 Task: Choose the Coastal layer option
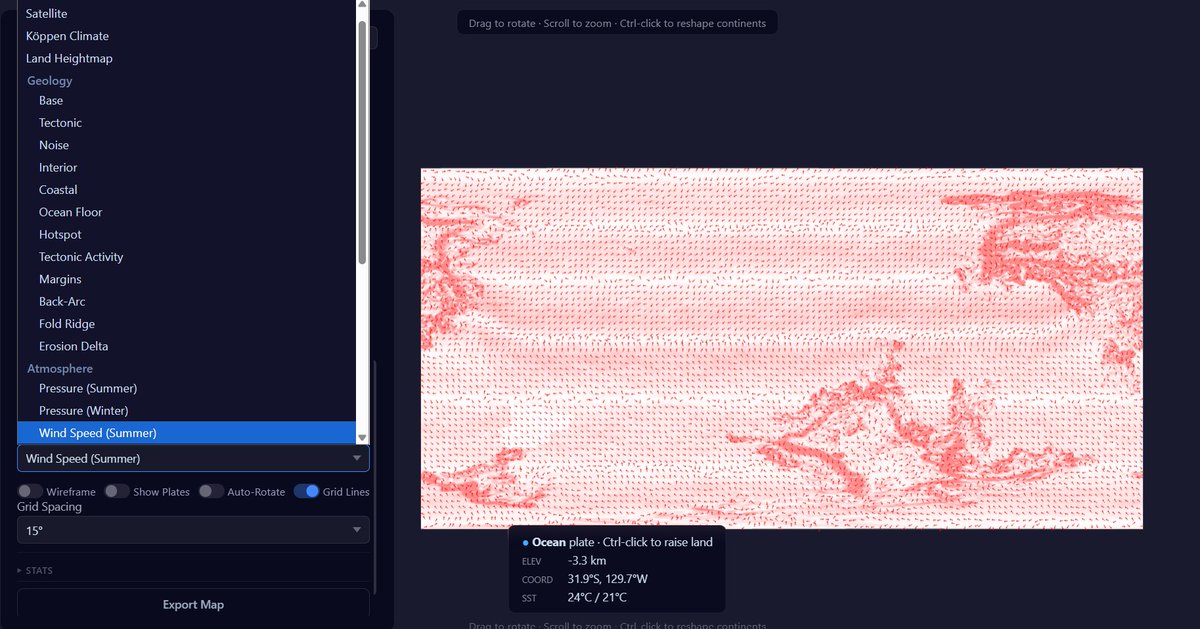187,190
